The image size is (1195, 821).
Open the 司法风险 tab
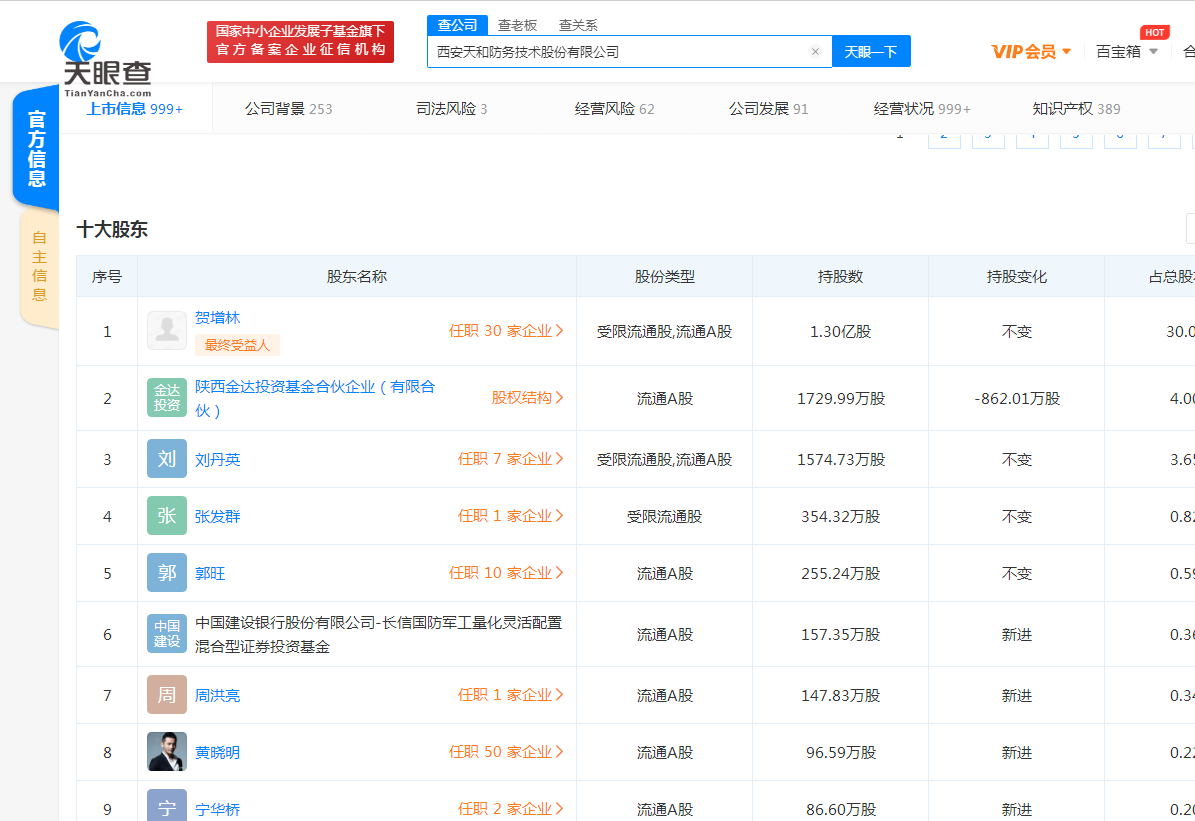point(451,109)
